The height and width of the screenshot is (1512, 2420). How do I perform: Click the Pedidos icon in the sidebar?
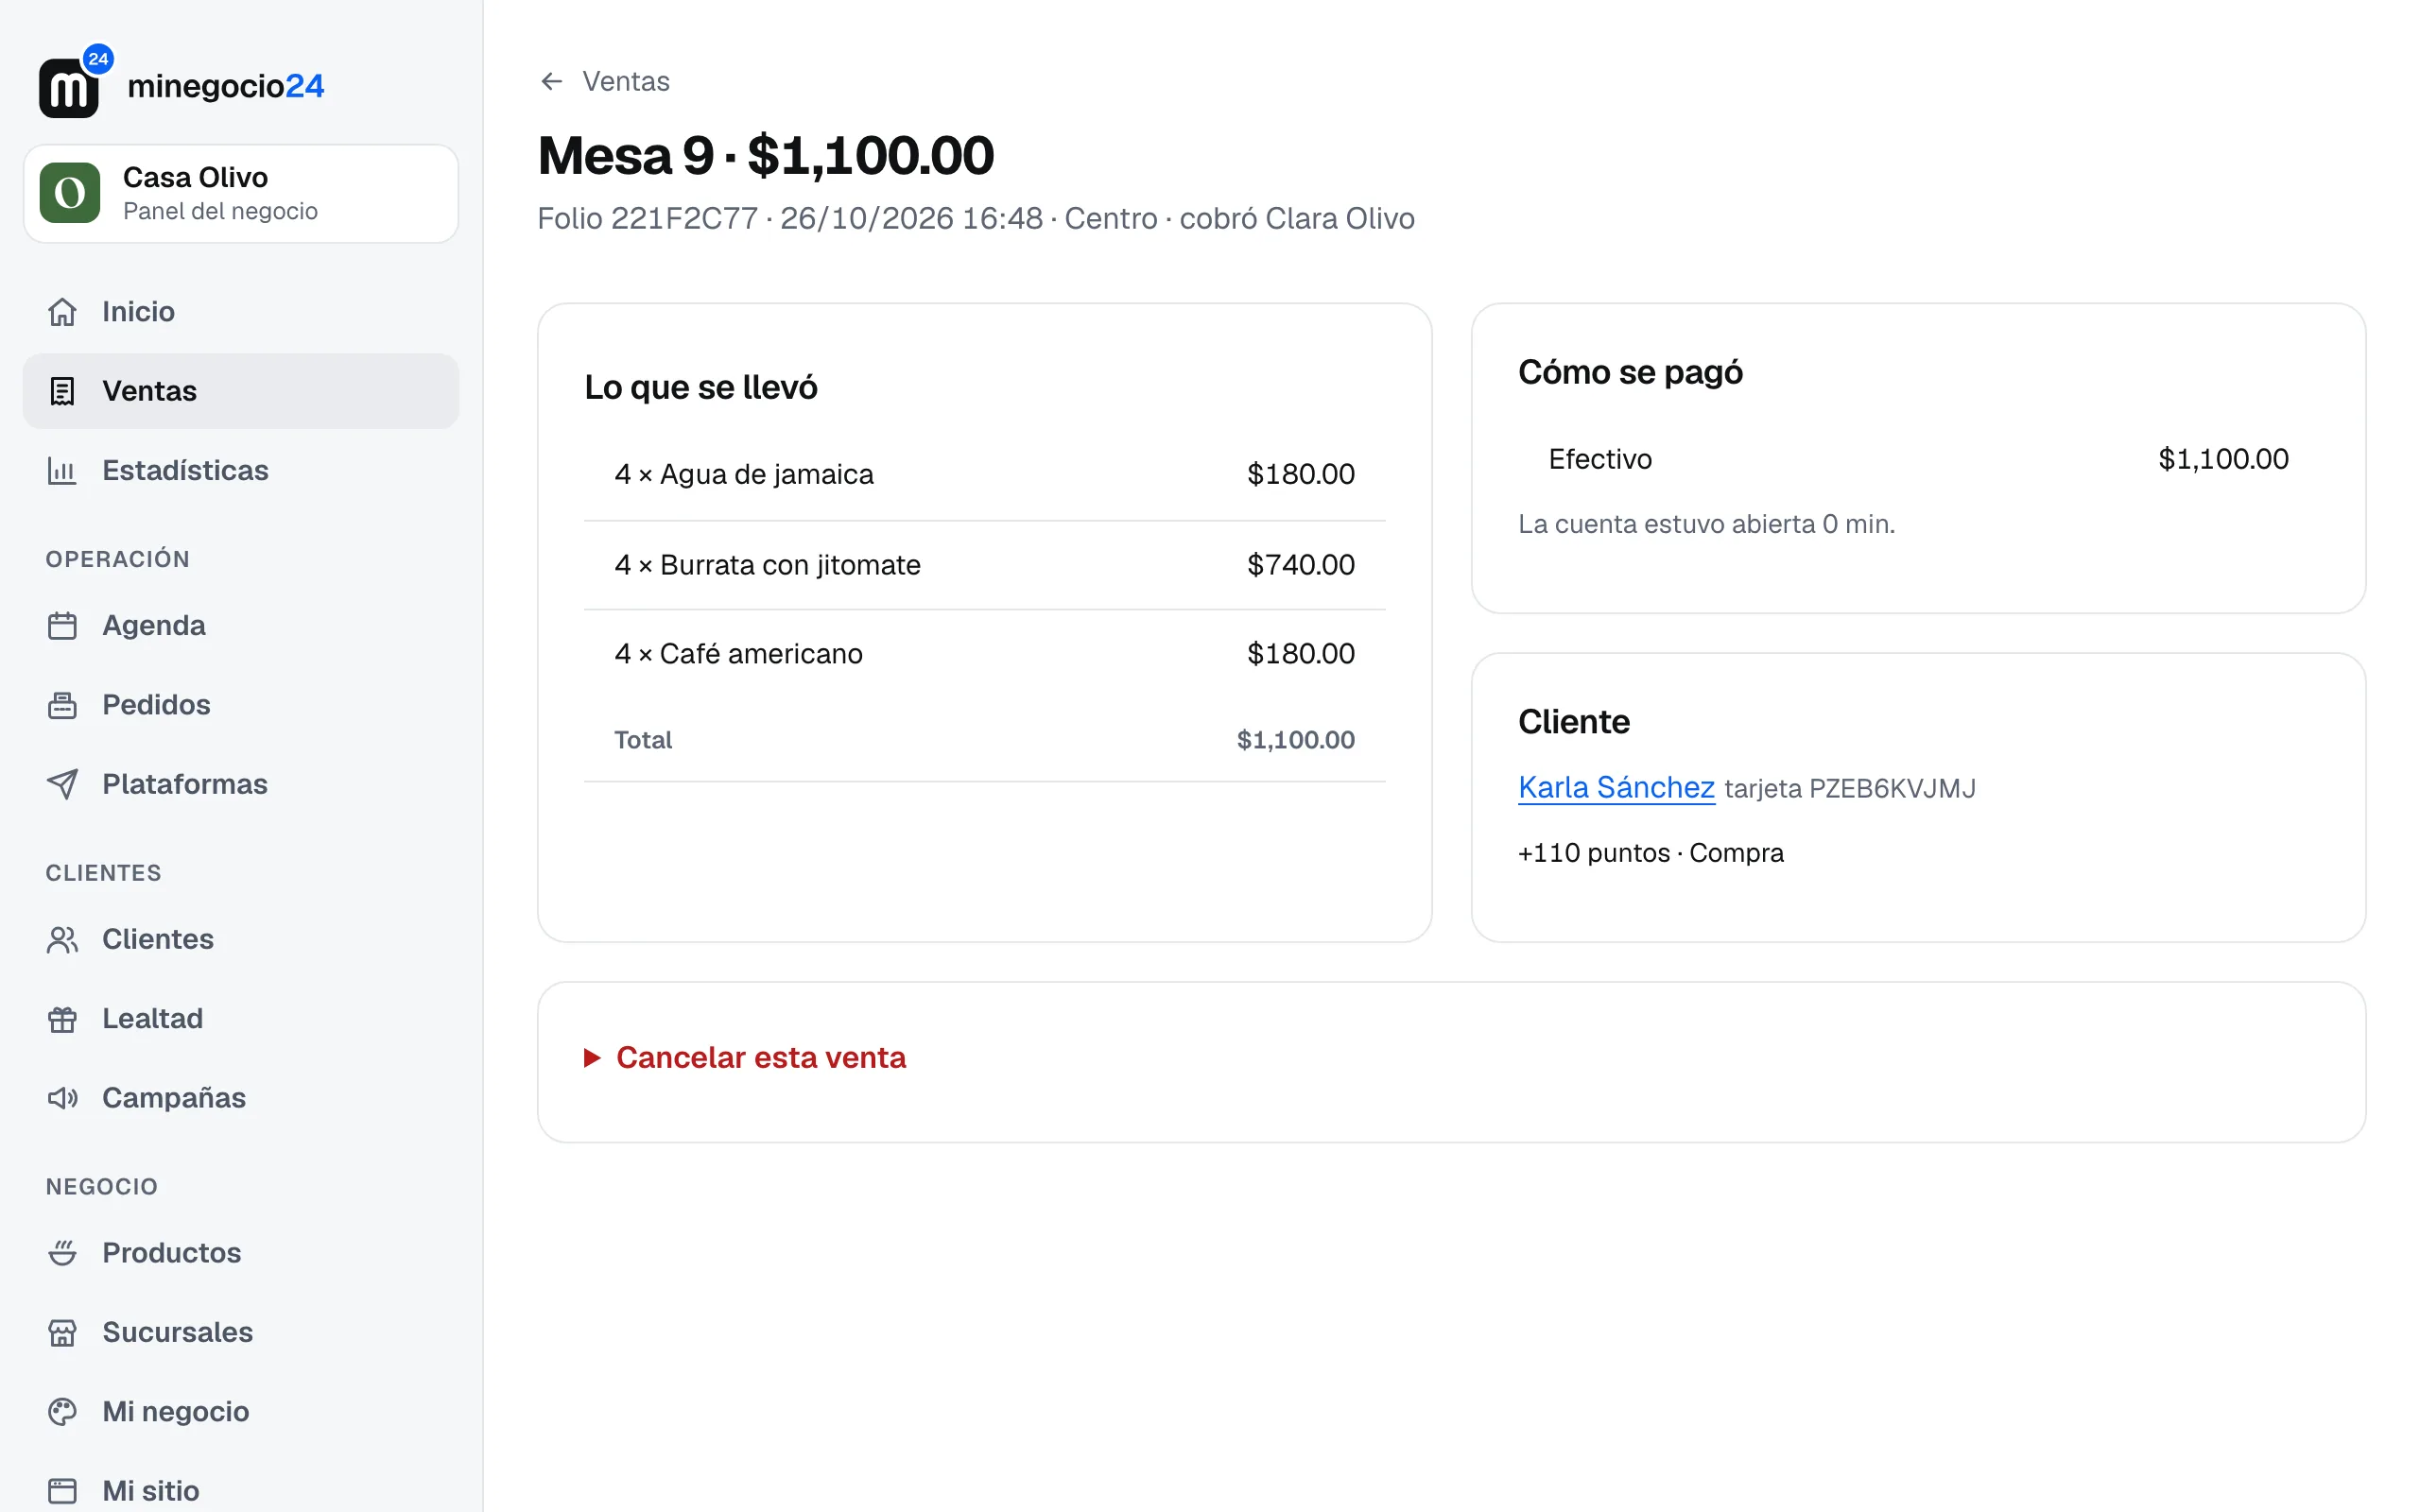(x=62, y=705)
